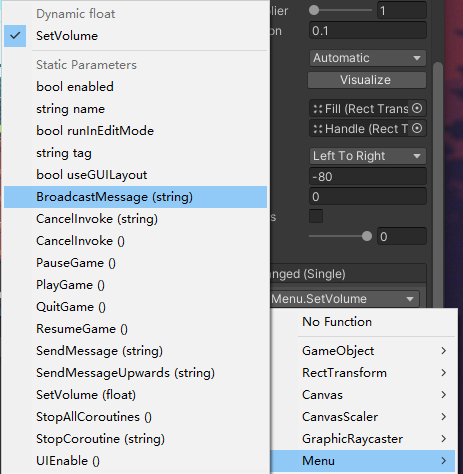Click the Inspector vertical scrollbar

[x=438, y=185]
